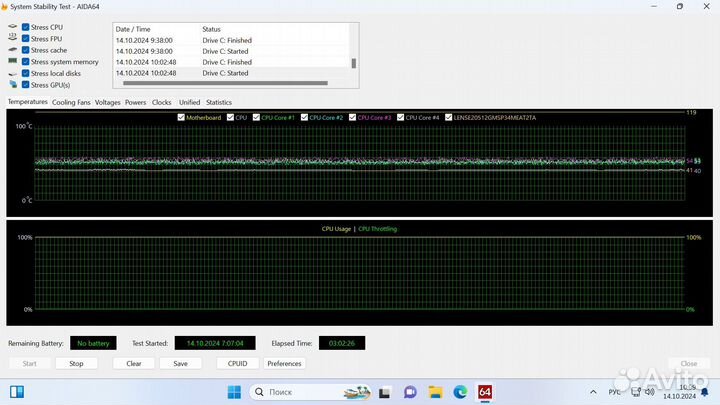Viewport: 720px width, 405px height.
Task: Click the cache stress icon
Action: [x=13, y=50]
